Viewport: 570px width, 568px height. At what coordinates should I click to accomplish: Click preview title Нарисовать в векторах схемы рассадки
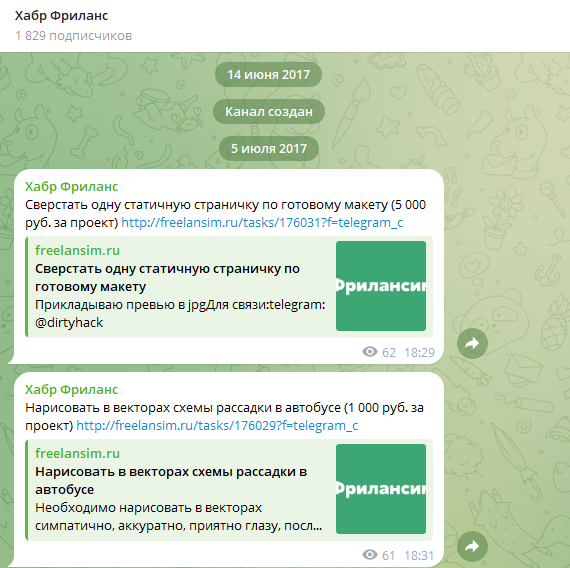tap(171, 480)
